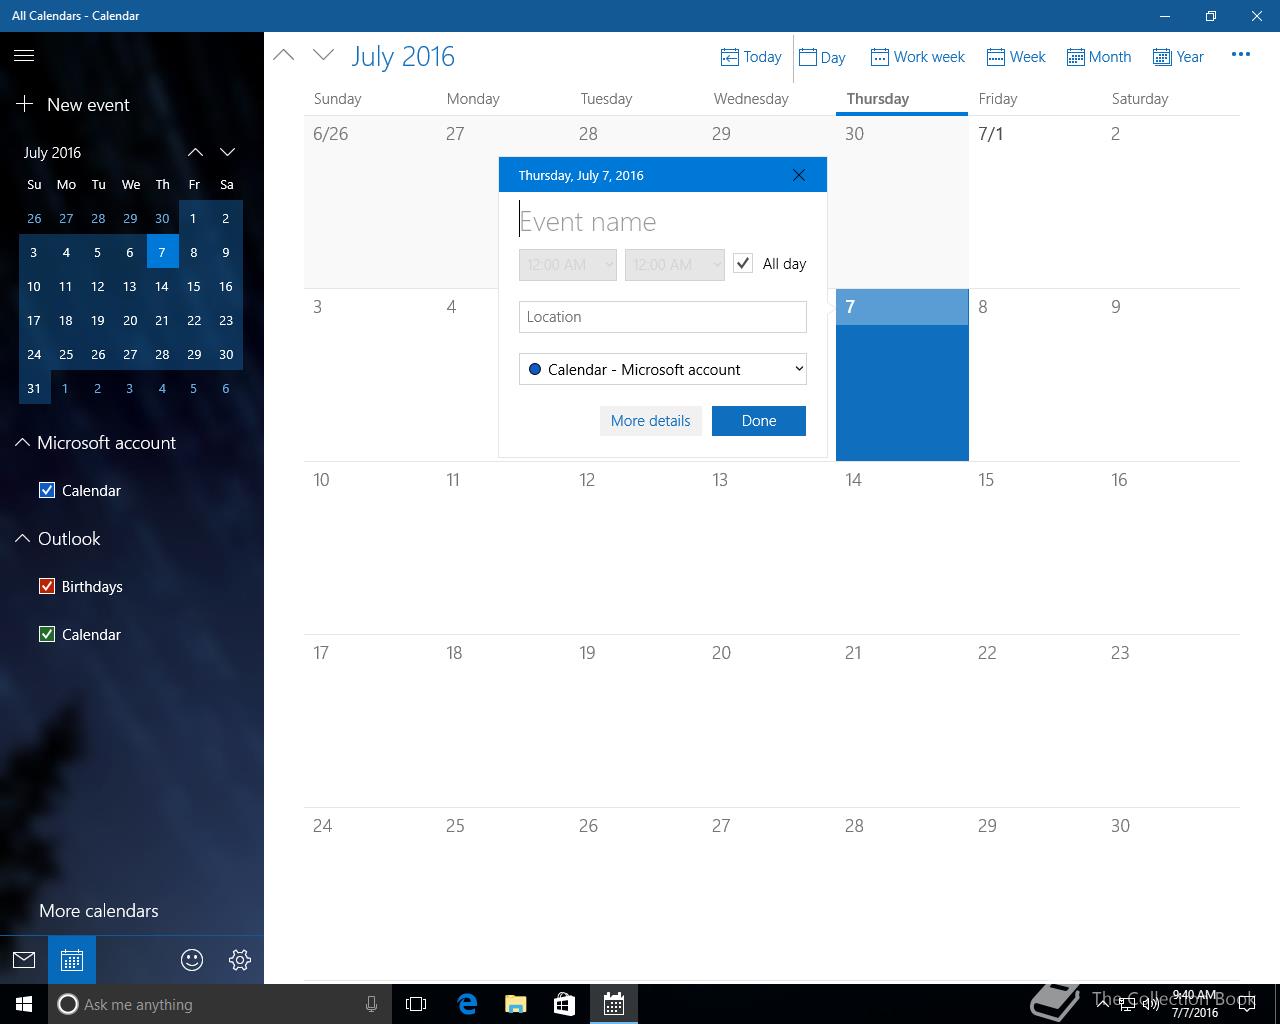
Task: Launch Microsoft Edge from taskbar
Action: 467,1004
